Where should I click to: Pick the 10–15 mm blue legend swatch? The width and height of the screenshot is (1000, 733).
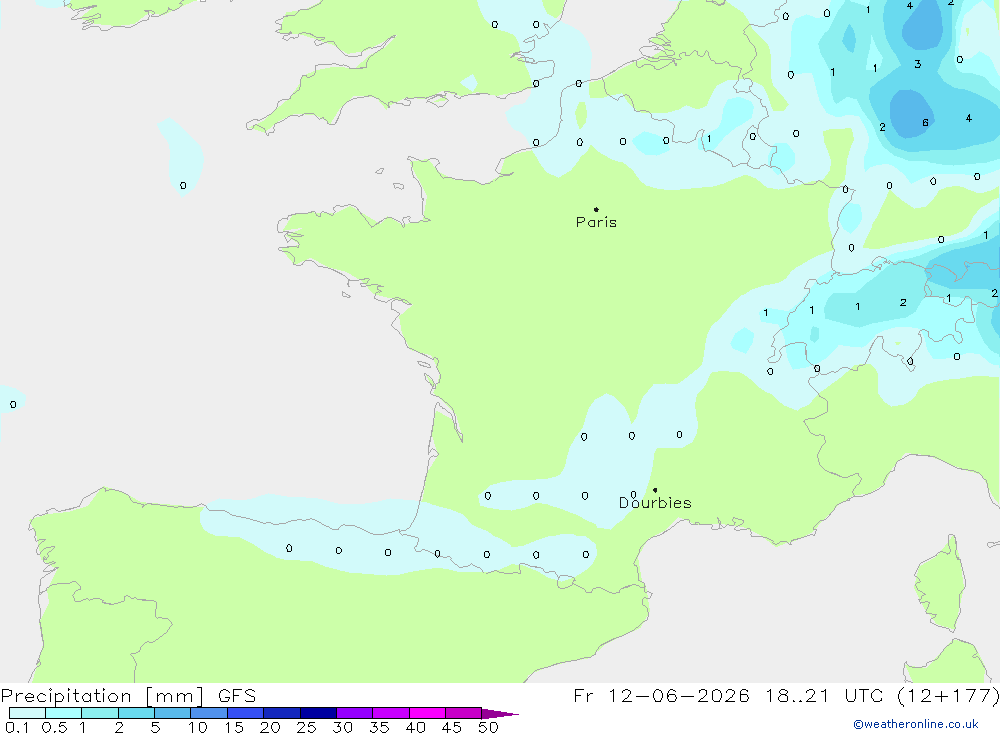[209, 713]
